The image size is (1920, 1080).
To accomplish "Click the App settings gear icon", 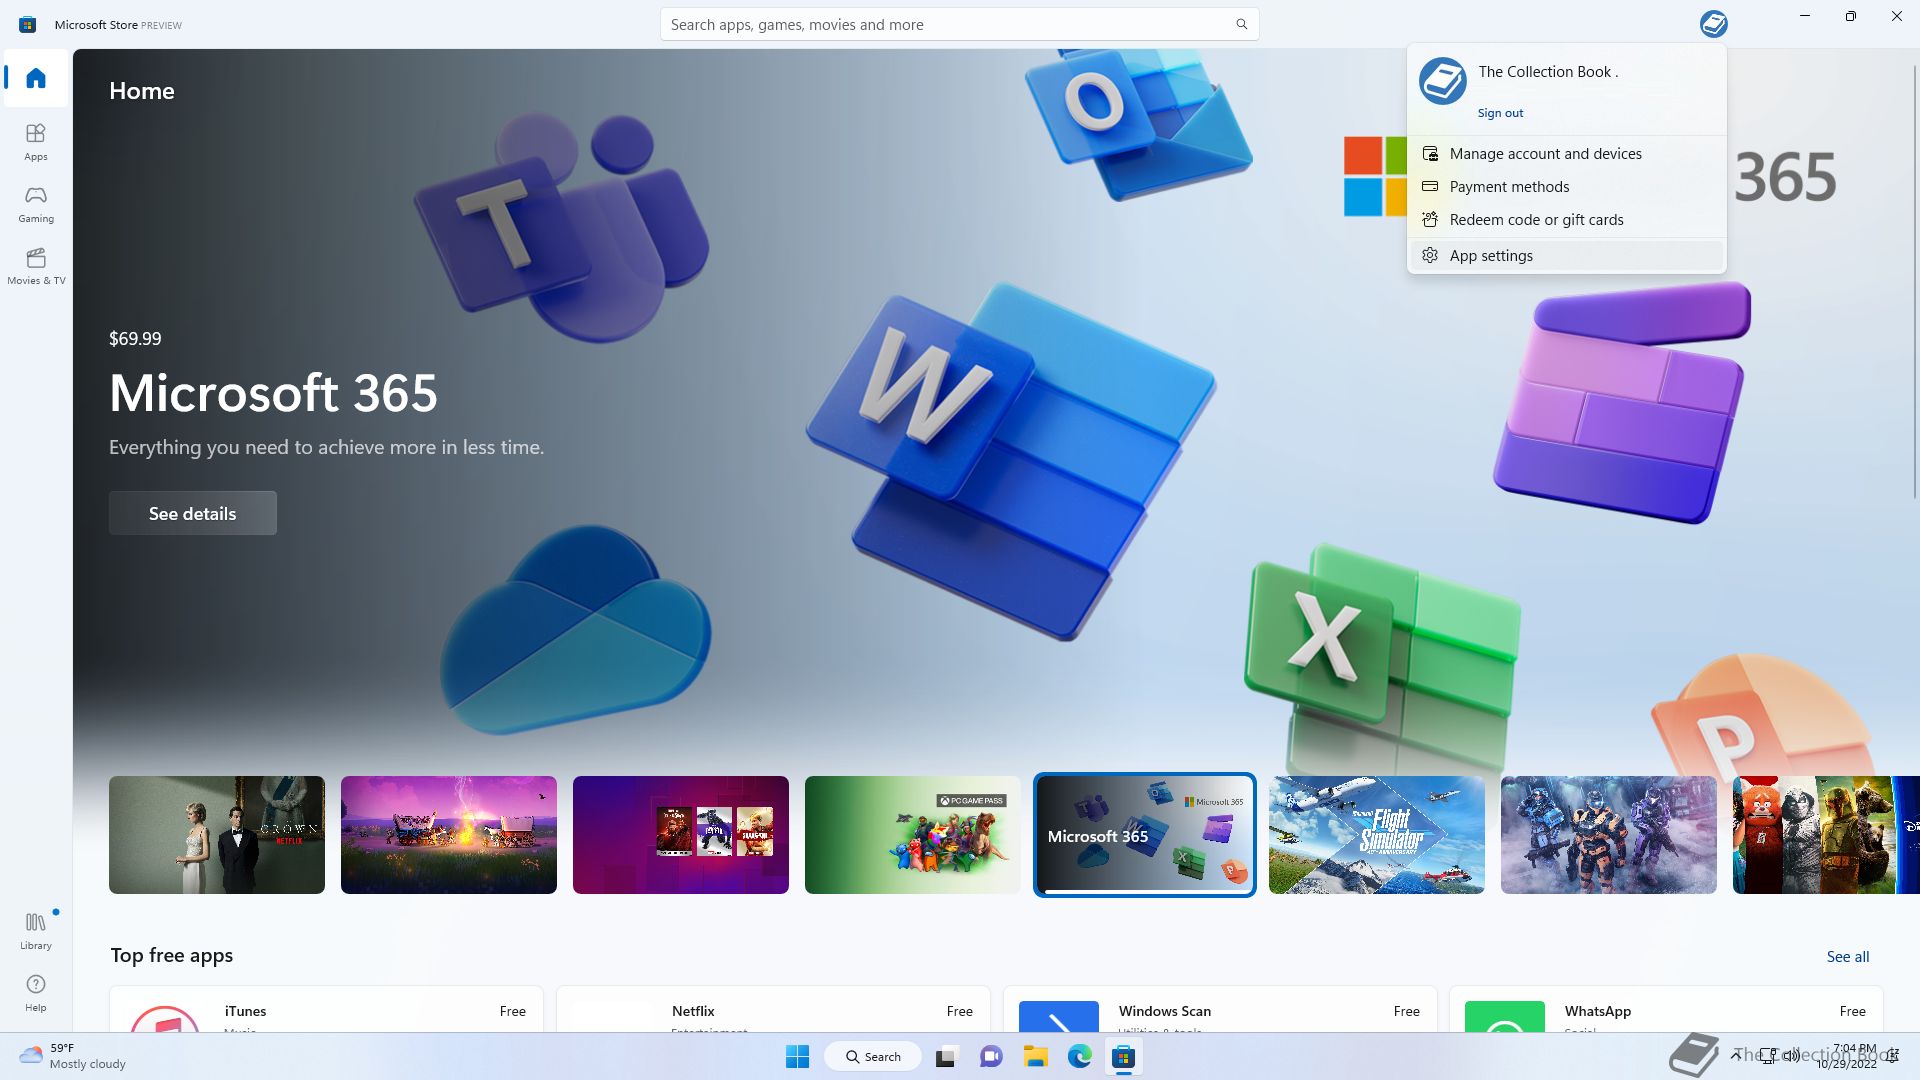I will (1430, 255).
